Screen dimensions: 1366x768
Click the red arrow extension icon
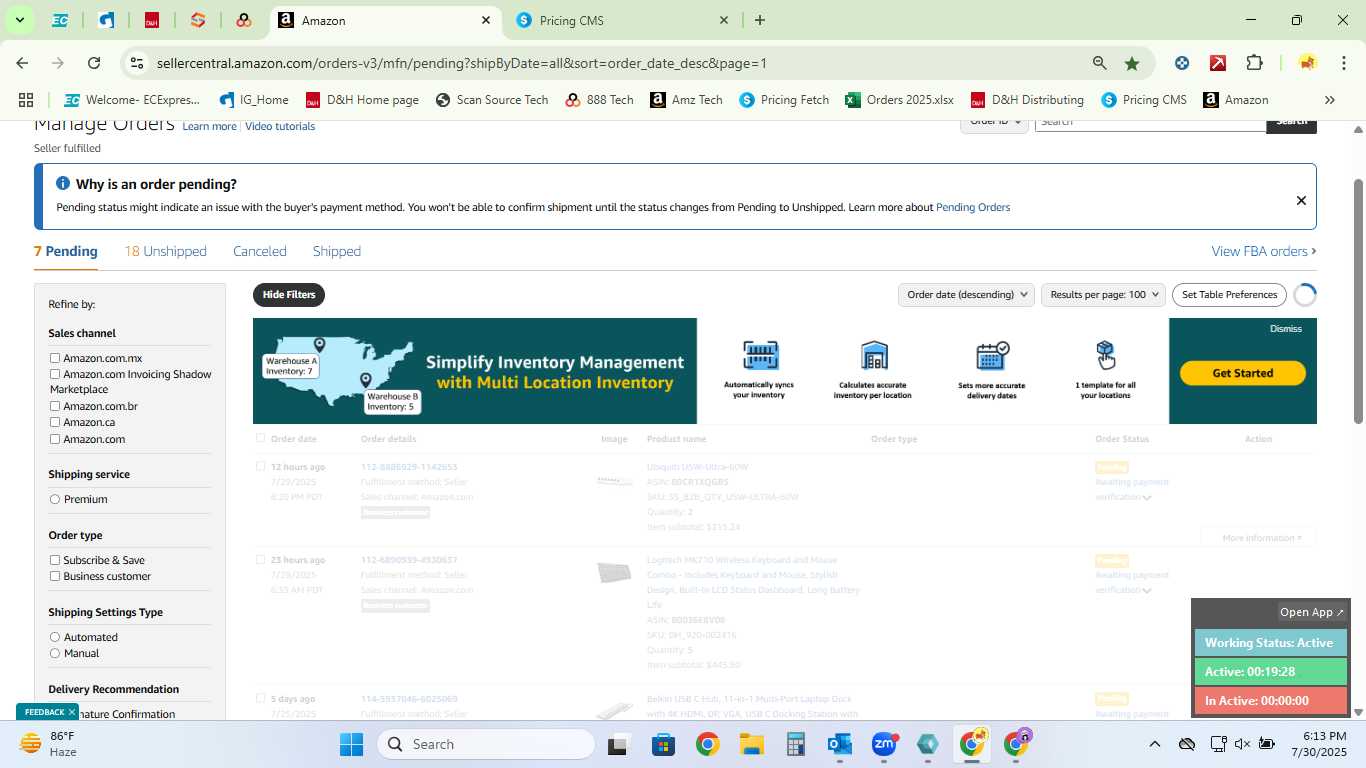click(1218, 63)
